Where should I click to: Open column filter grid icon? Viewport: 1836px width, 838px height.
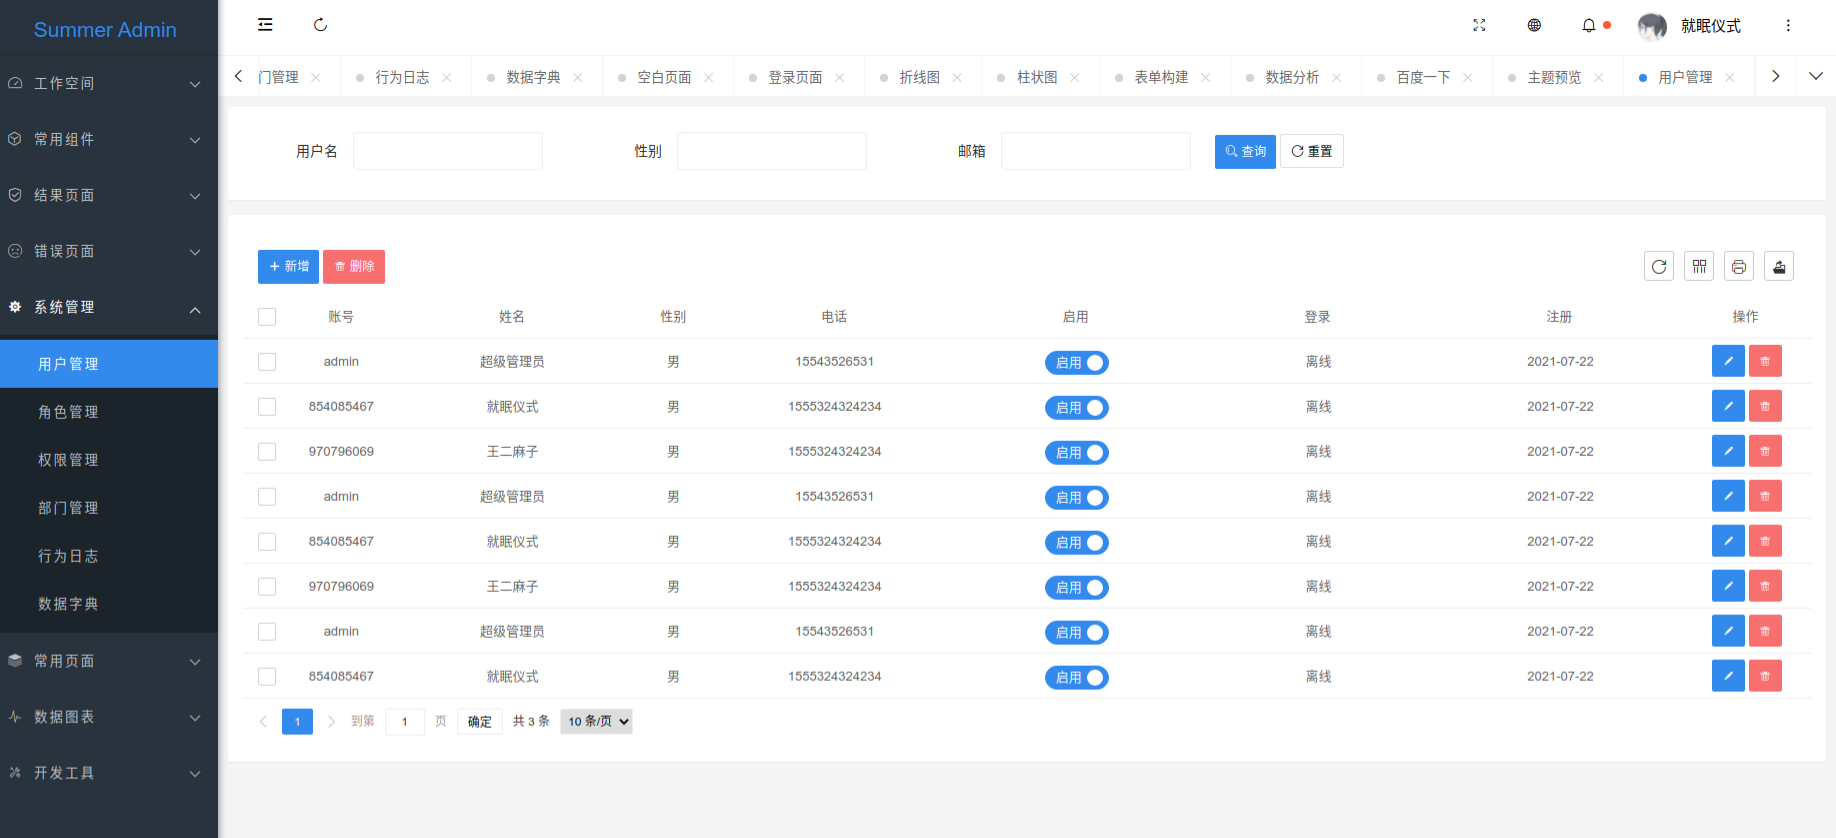point(1699,266)
